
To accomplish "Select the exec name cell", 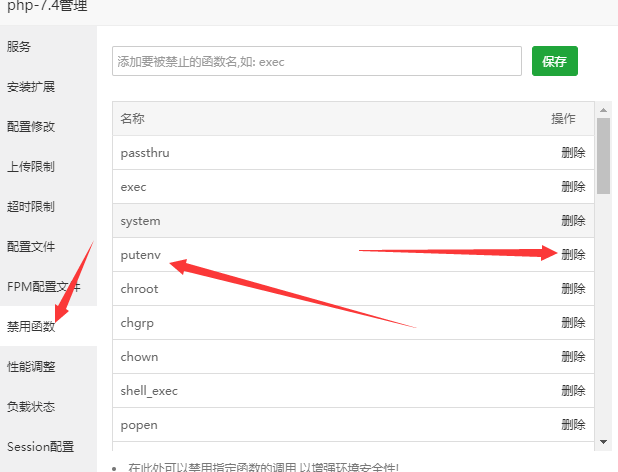I will coord(133,187).
